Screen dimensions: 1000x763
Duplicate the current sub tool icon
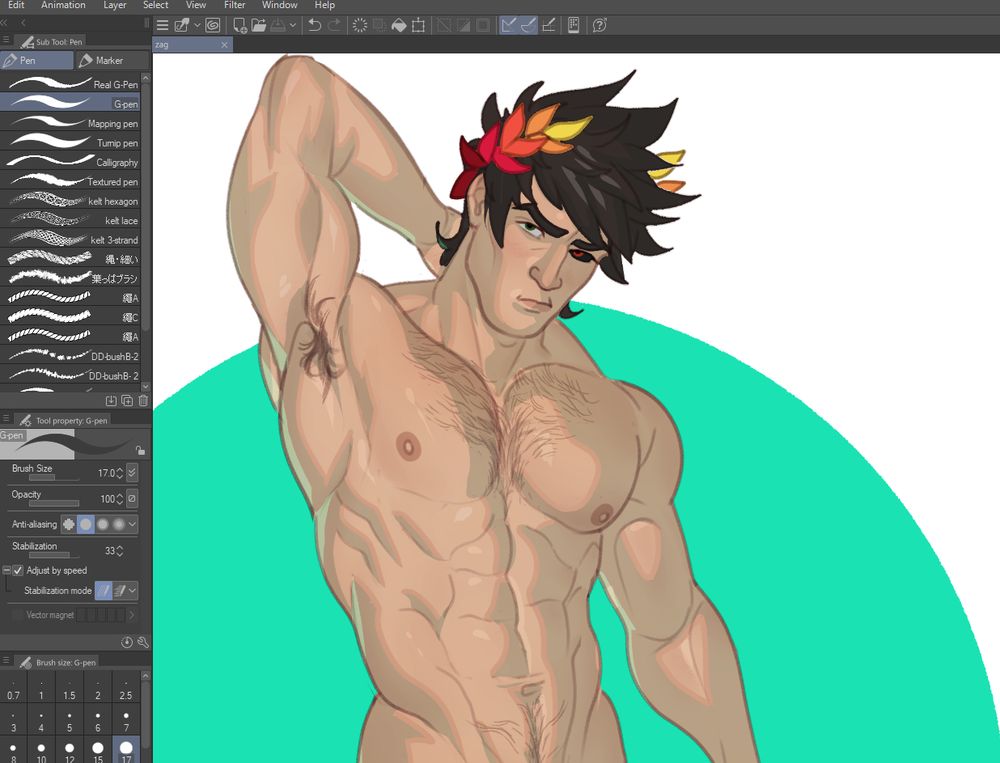127,401
